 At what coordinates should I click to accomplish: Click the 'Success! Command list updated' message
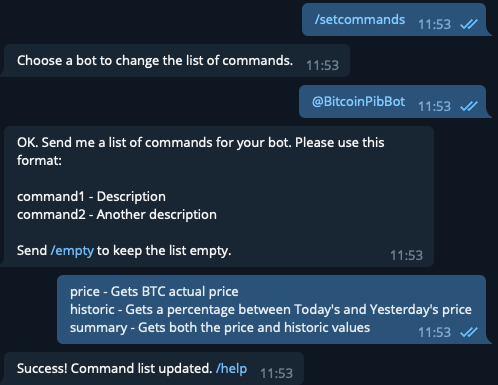coord(153,369)
